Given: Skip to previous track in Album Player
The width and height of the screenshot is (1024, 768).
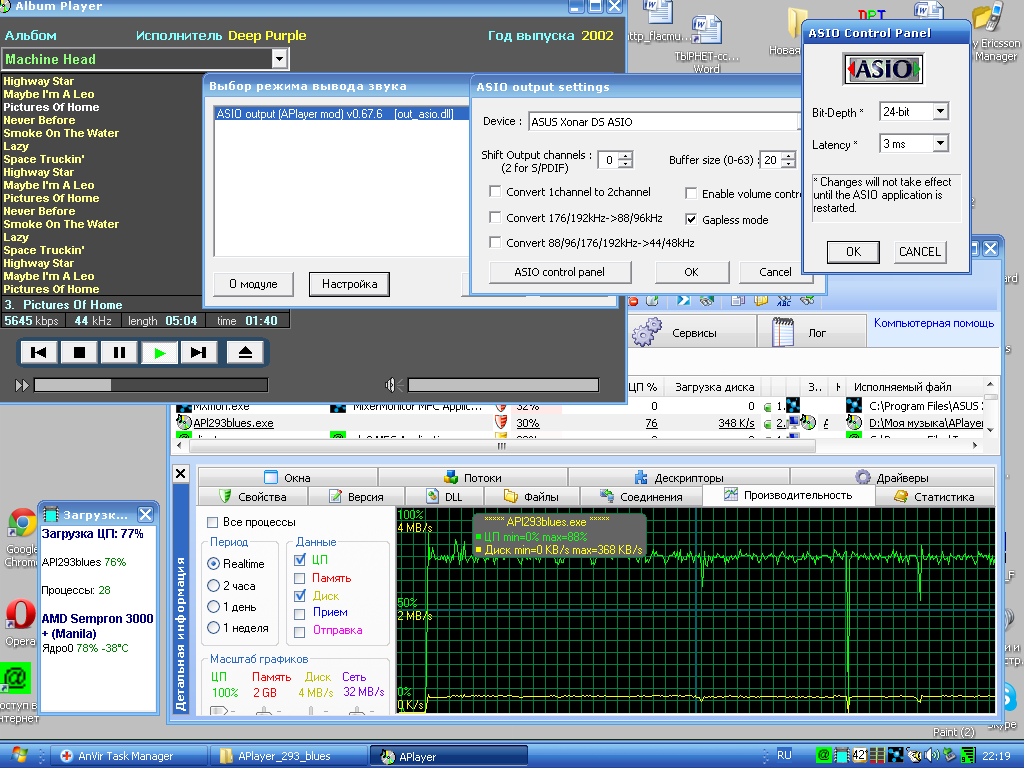Looking at the screenshot, I should click(39, 353).
